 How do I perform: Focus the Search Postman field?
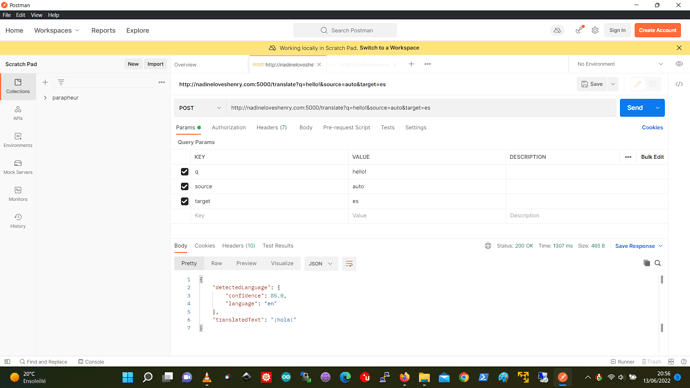tap(345, 30)
